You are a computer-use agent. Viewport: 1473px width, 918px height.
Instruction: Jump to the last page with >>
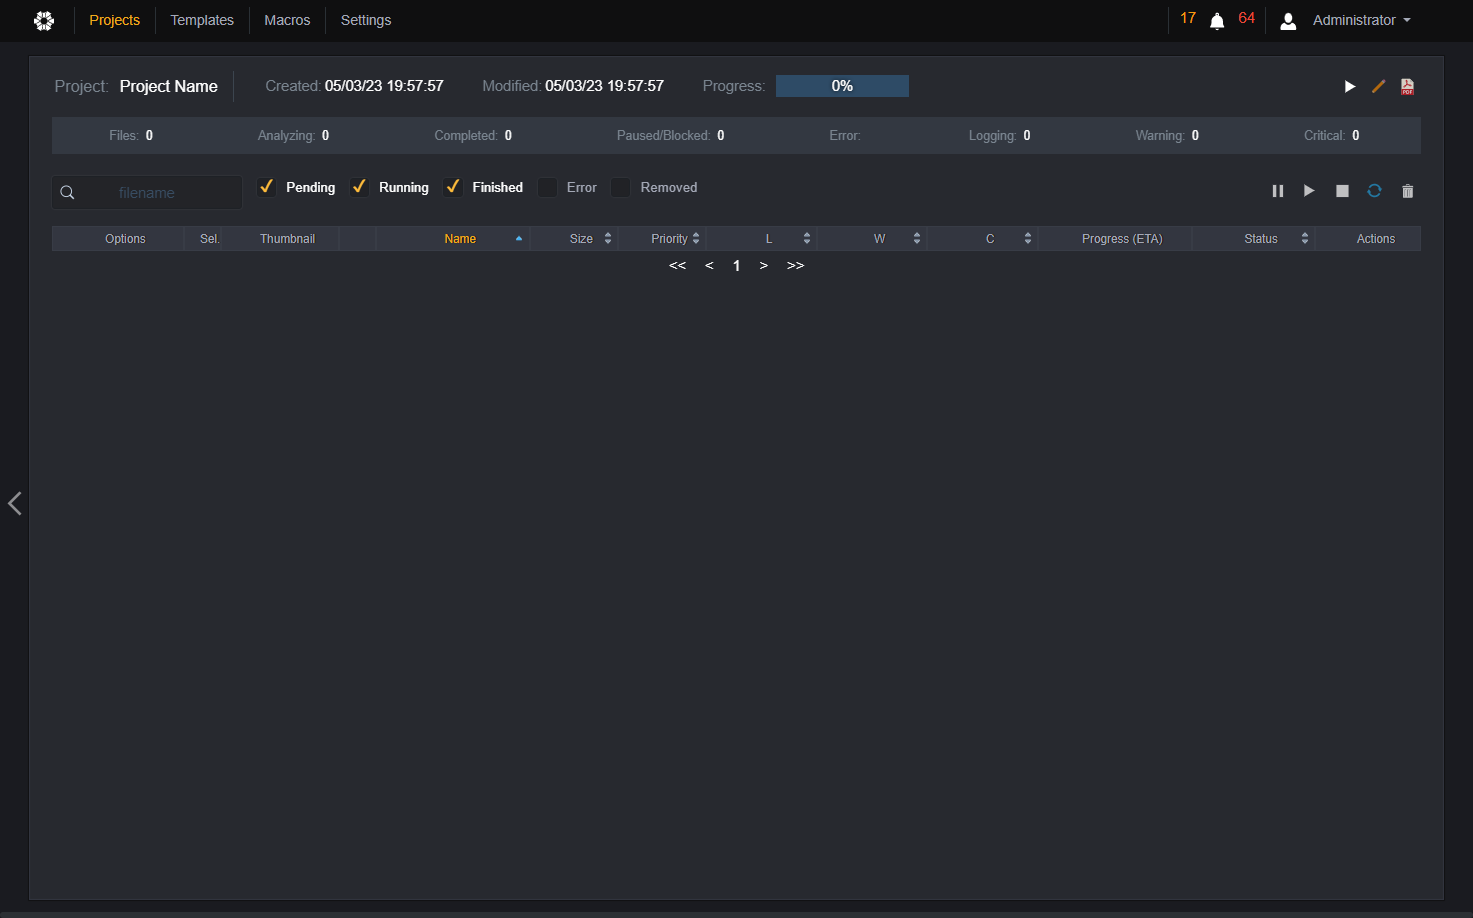pyautogui.click(x=796, y=266)
